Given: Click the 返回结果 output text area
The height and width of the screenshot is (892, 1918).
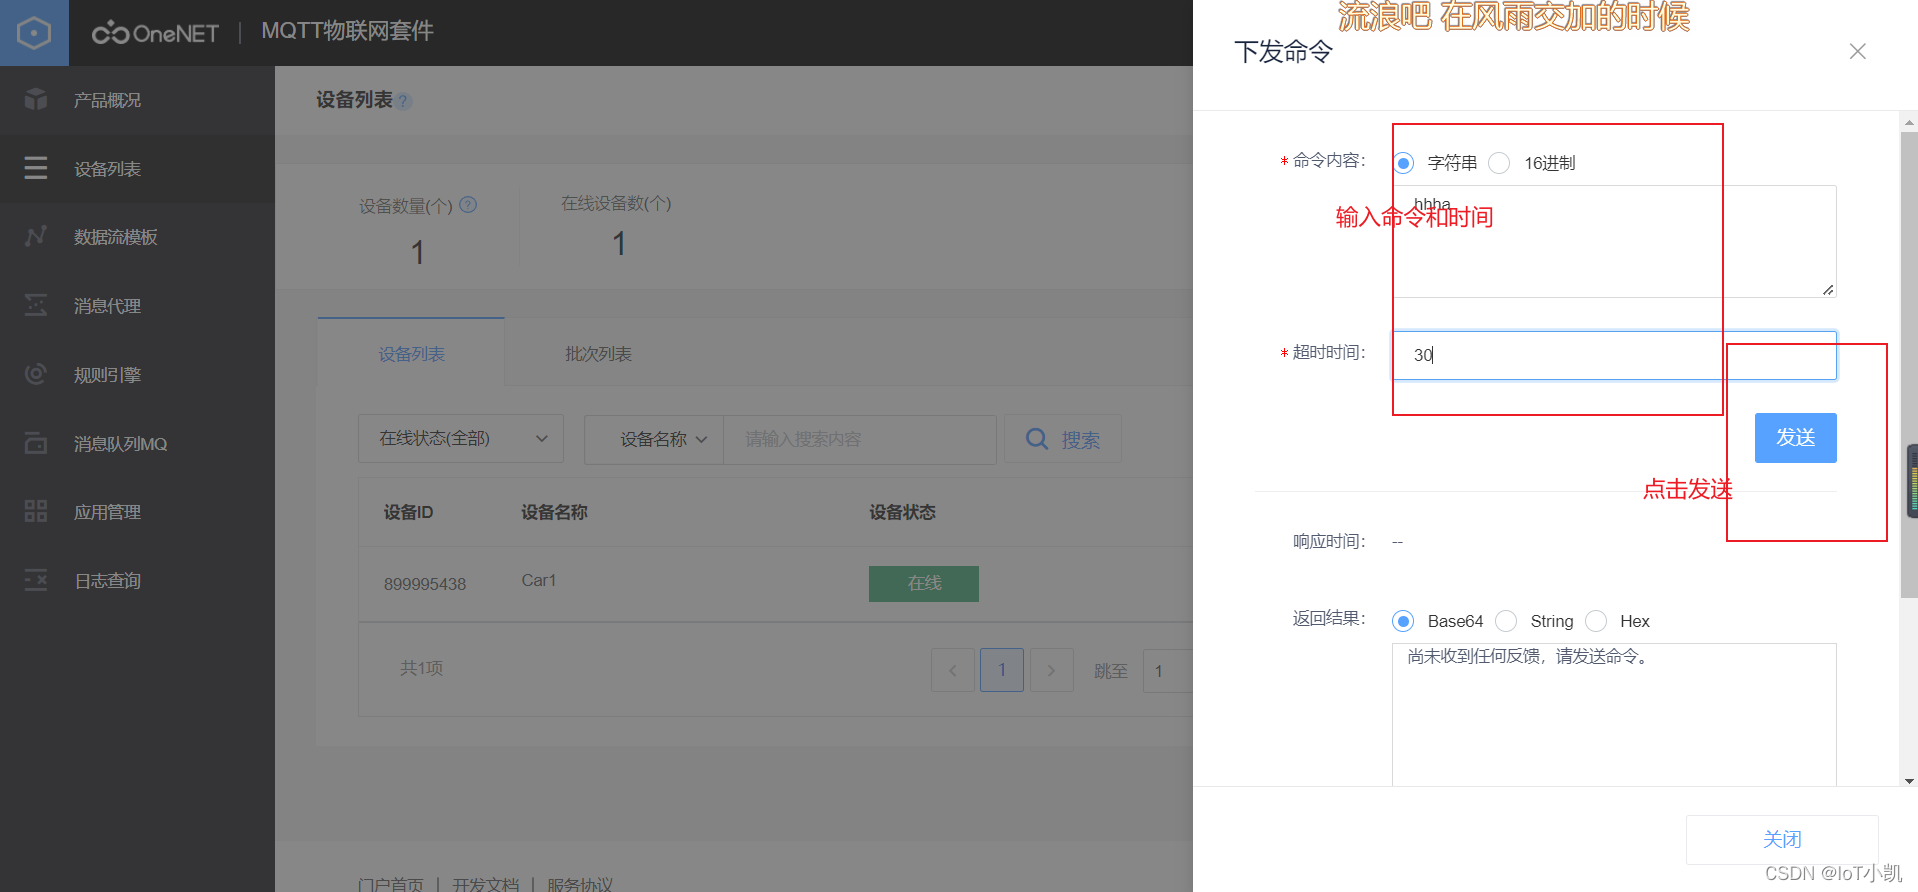Looking at the screenshot, I should (1614, 714).
